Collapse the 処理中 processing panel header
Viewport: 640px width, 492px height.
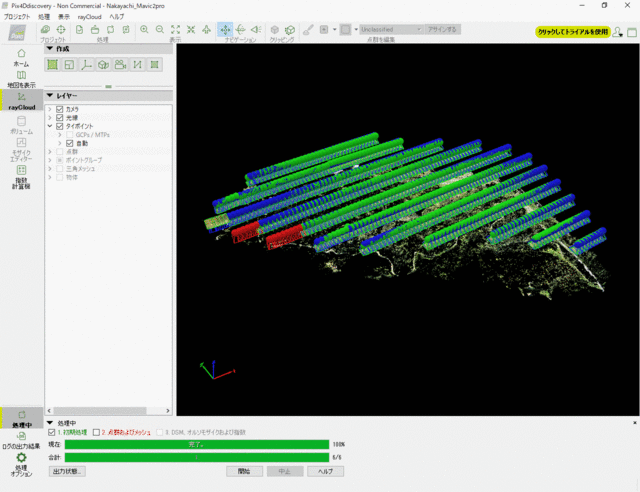[x=50, y=423]
